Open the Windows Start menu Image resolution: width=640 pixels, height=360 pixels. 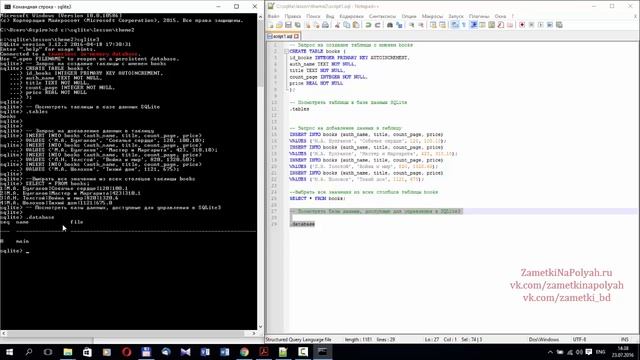(x=9, y=352)
